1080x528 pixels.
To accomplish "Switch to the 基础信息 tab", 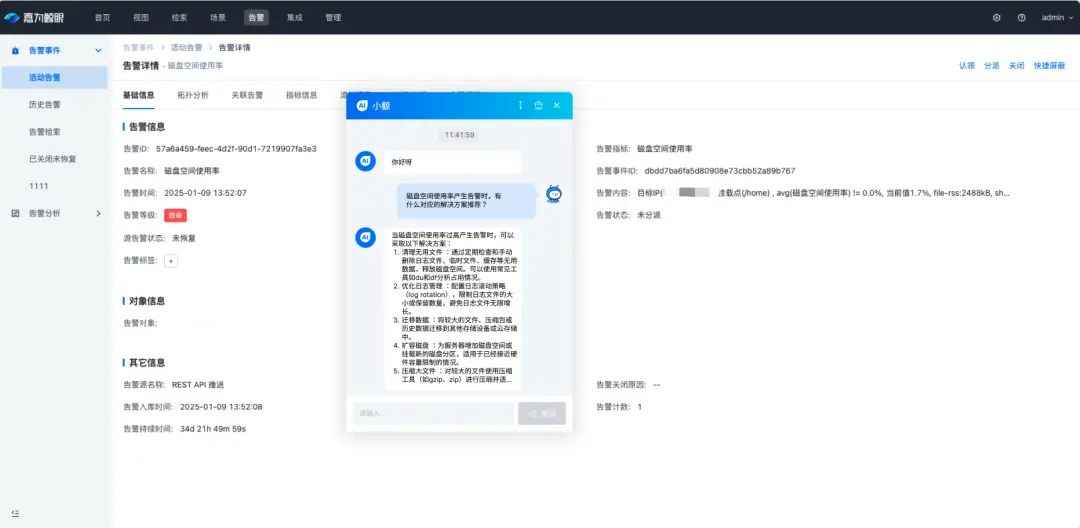I will [138, 96].
